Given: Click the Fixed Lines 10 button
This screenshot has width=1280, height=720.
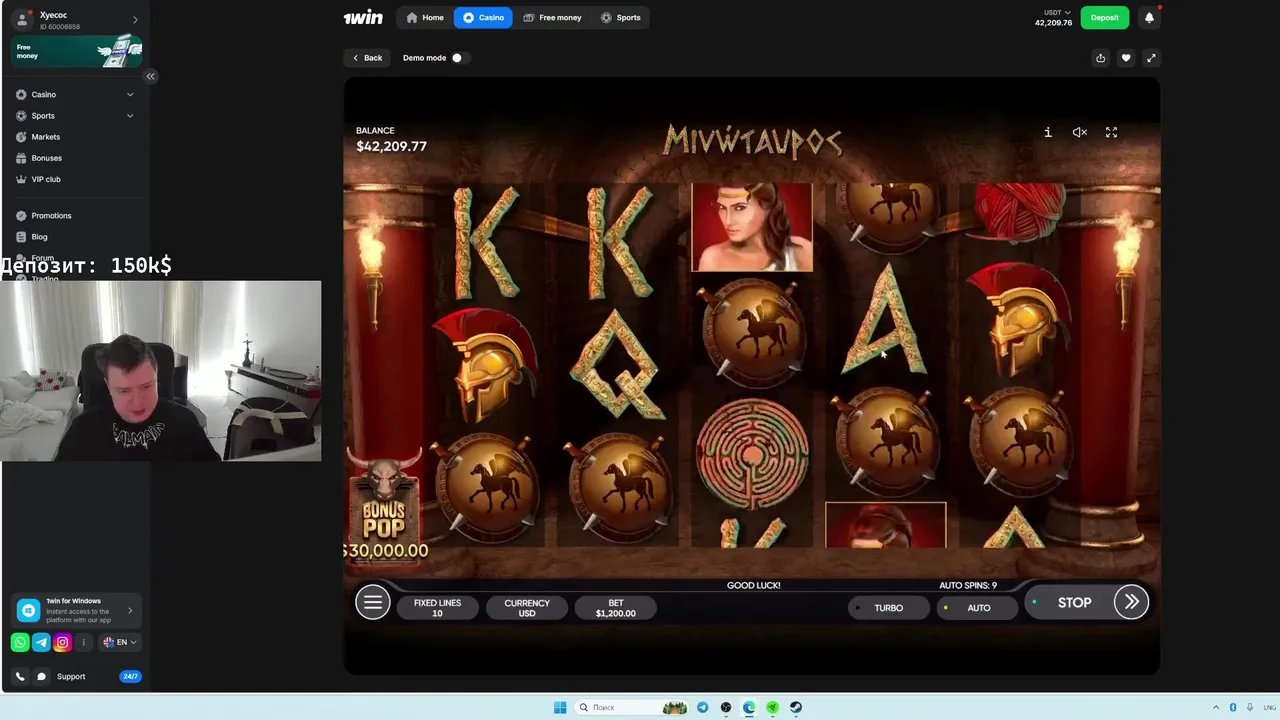Looking at the screenshot, I should (438, 608).
